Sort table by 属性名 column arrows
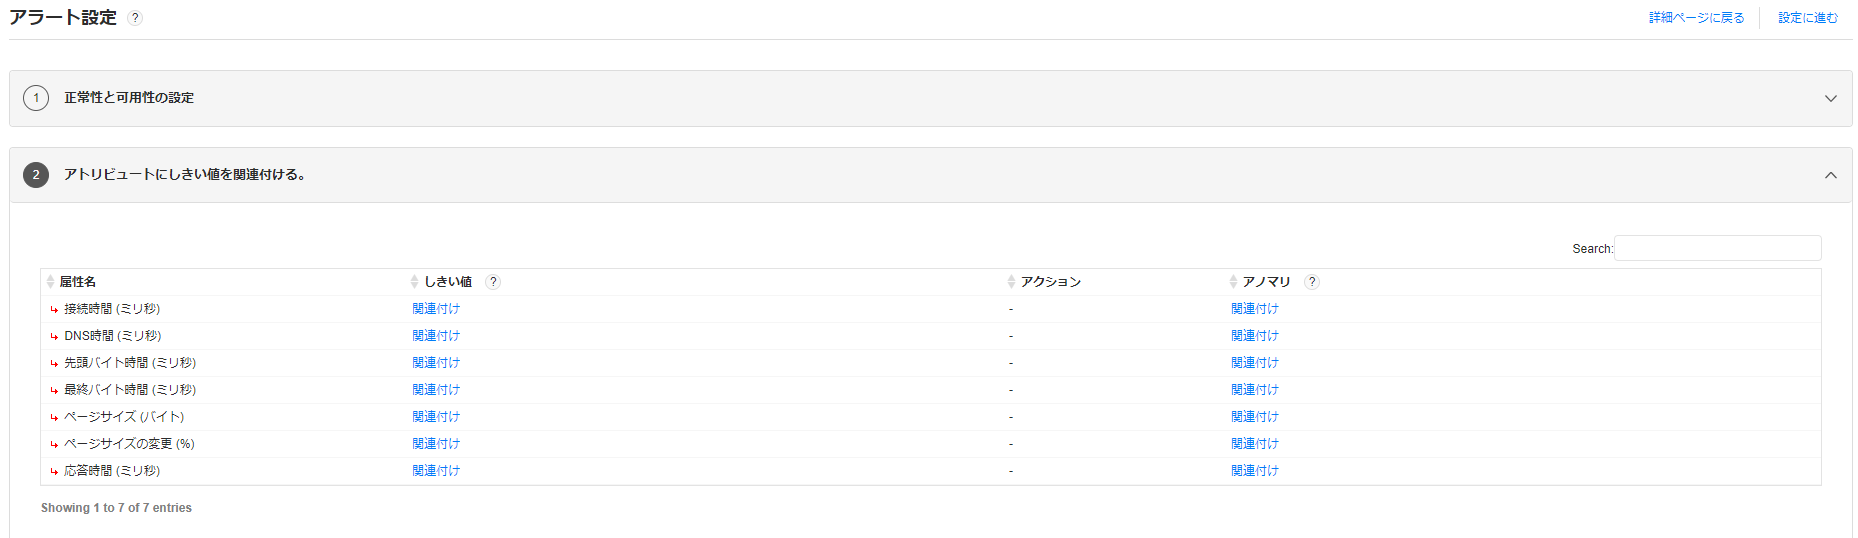 click(50, 282)
